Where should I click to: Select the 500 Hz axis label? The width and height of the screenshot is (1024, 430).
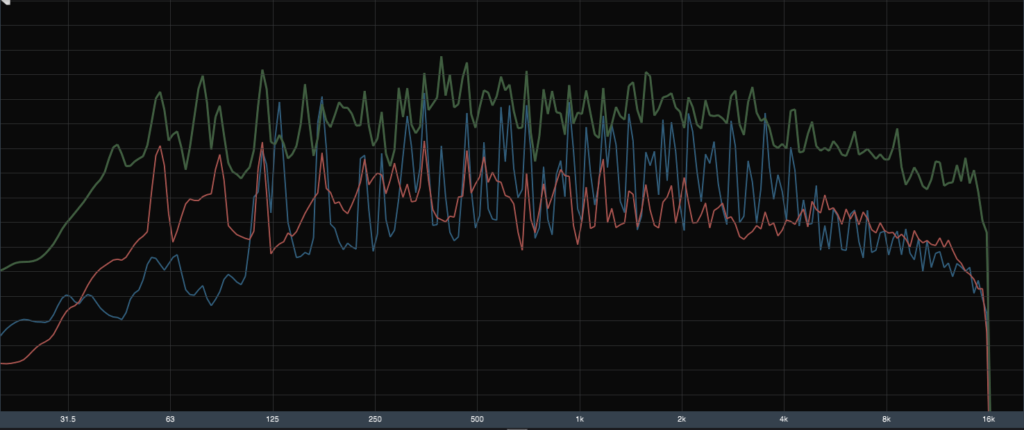pos(477,419)
